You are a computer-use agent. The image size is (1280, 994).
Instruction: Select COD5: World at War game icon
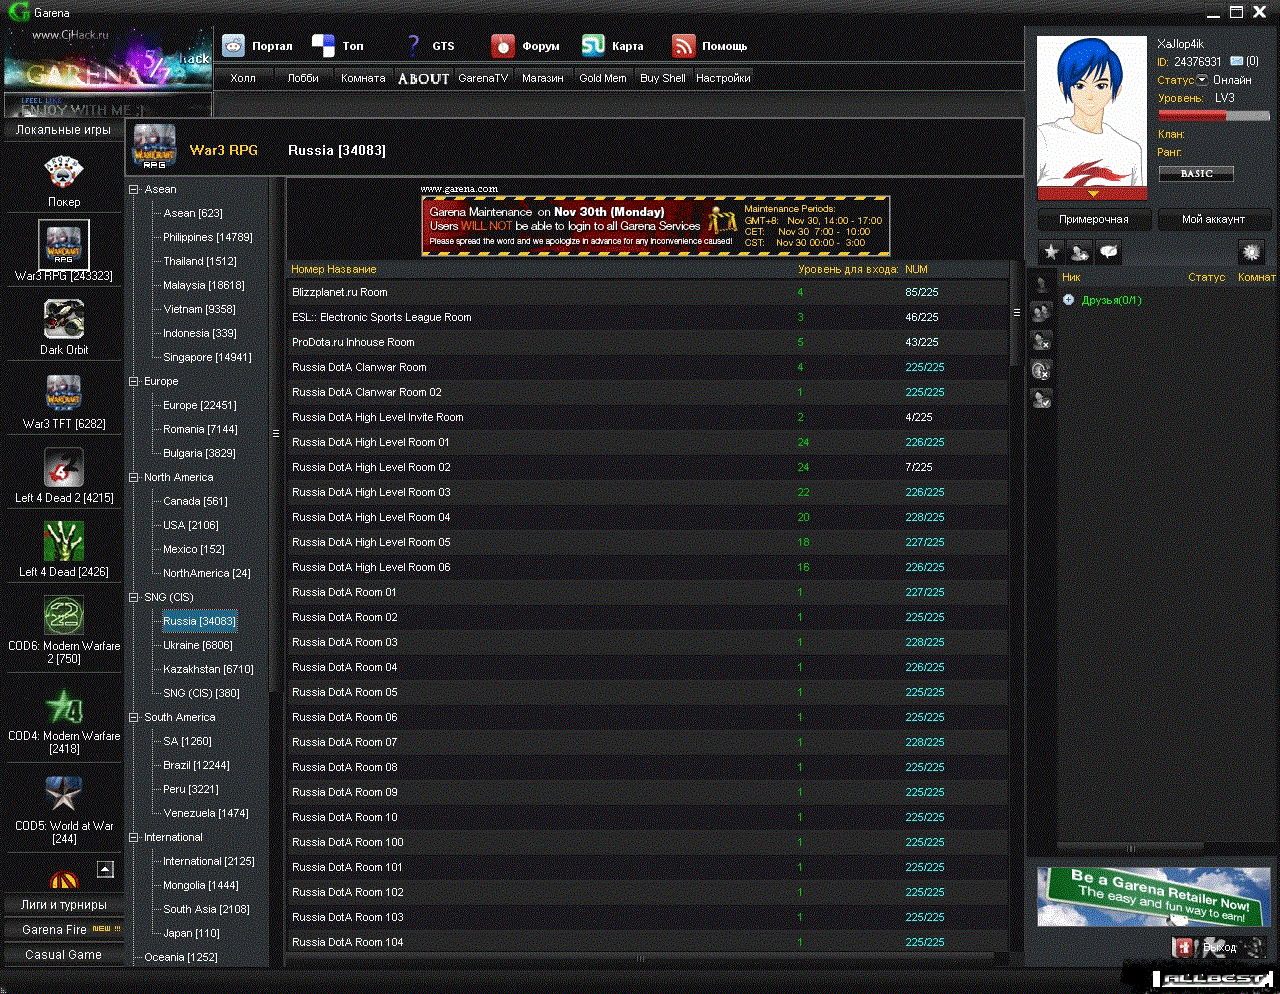click(x=64, y=796)
